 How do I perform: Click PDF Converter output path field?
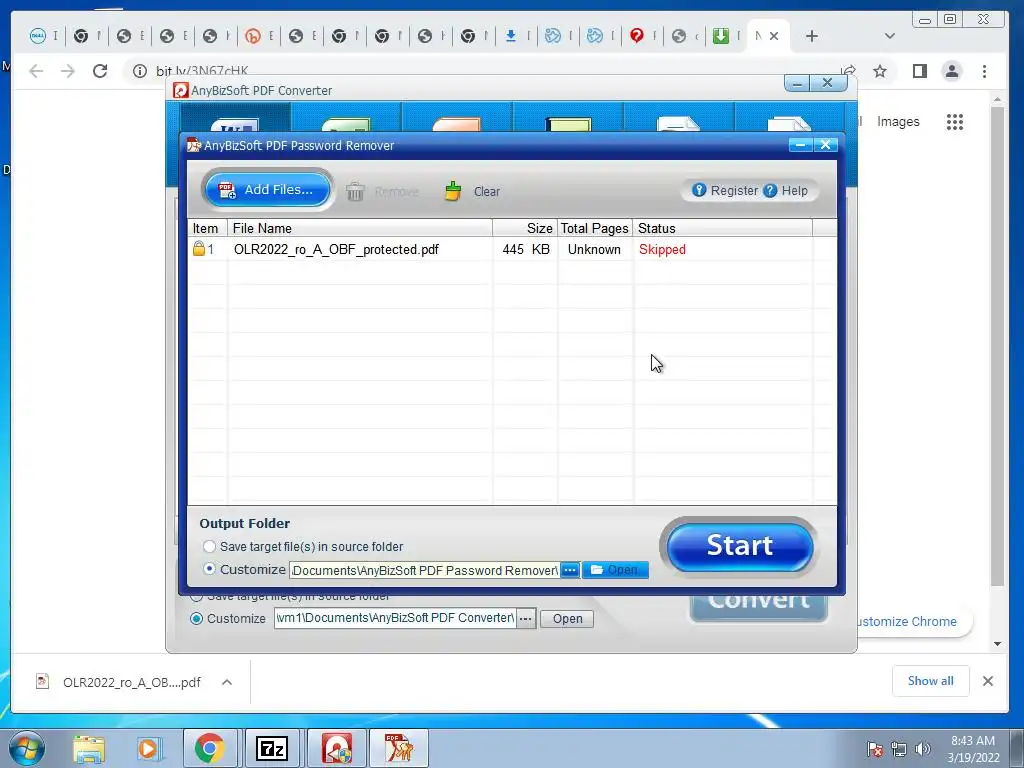[x=395, y=618]
